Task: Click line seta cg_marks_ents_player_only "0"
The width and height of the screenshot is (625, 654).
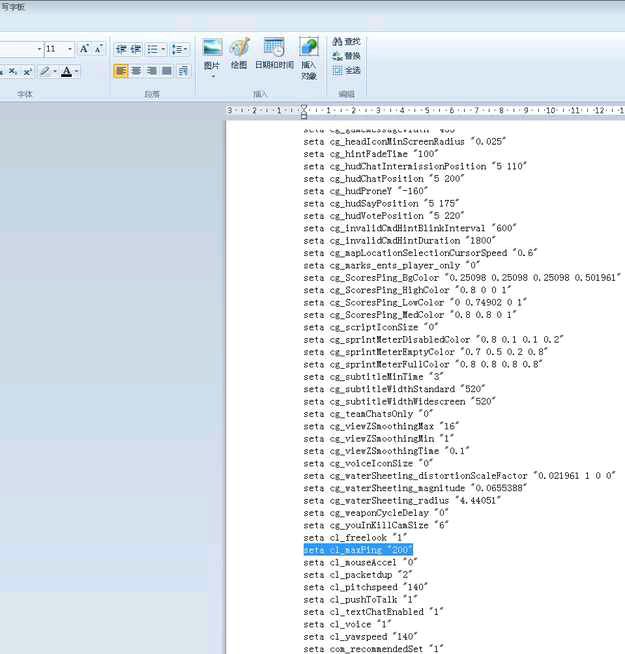Action: (x=392, y=265)
